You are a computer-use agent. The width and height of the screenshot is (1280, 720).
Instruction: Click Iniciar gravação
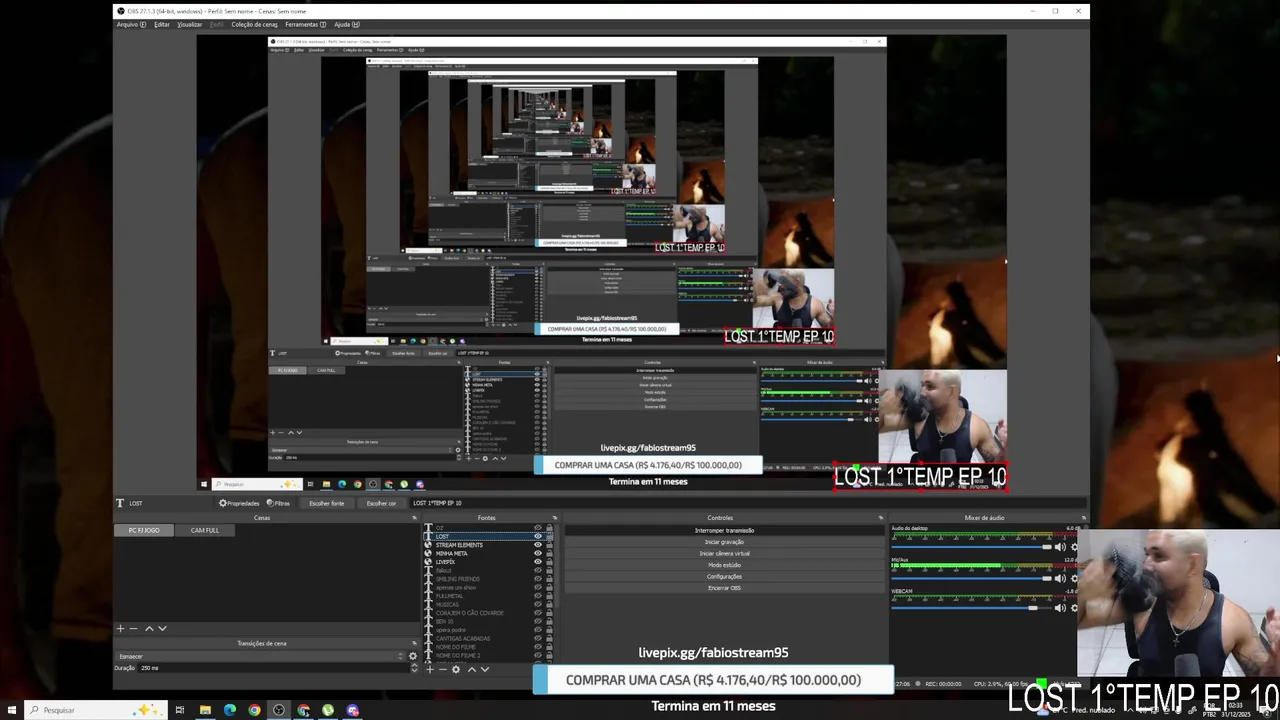pyautogui.click(x=725, y=542)
